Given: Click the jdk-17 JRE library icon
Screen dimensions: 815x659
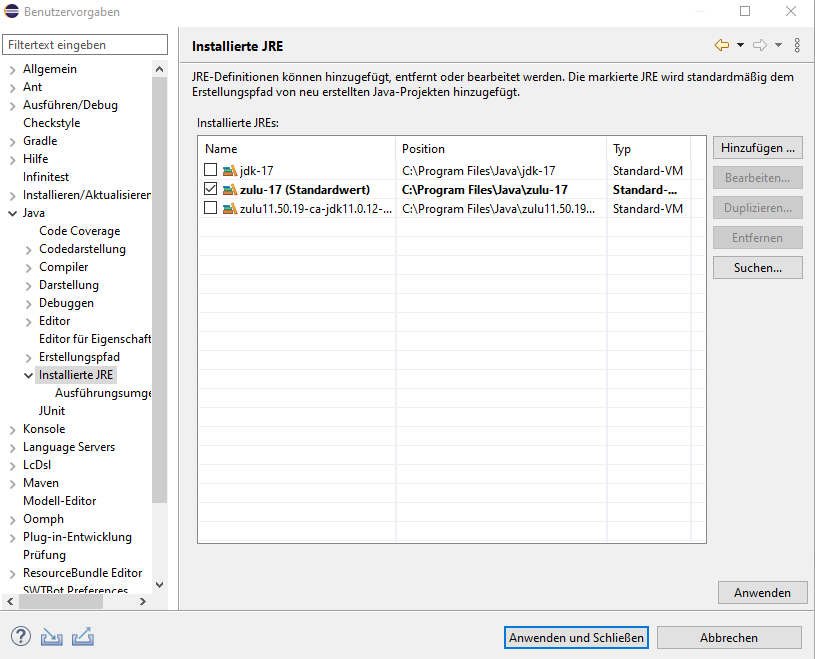Looking at the screenshot, I should (x=230, y=170).
